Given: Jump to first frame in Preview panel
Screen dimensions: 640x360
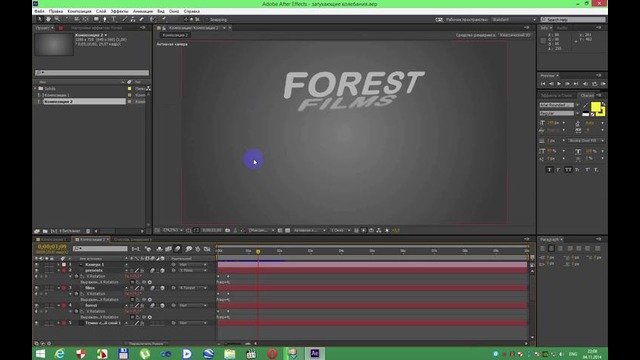Looking at the screenshot, I should (543, 84).
